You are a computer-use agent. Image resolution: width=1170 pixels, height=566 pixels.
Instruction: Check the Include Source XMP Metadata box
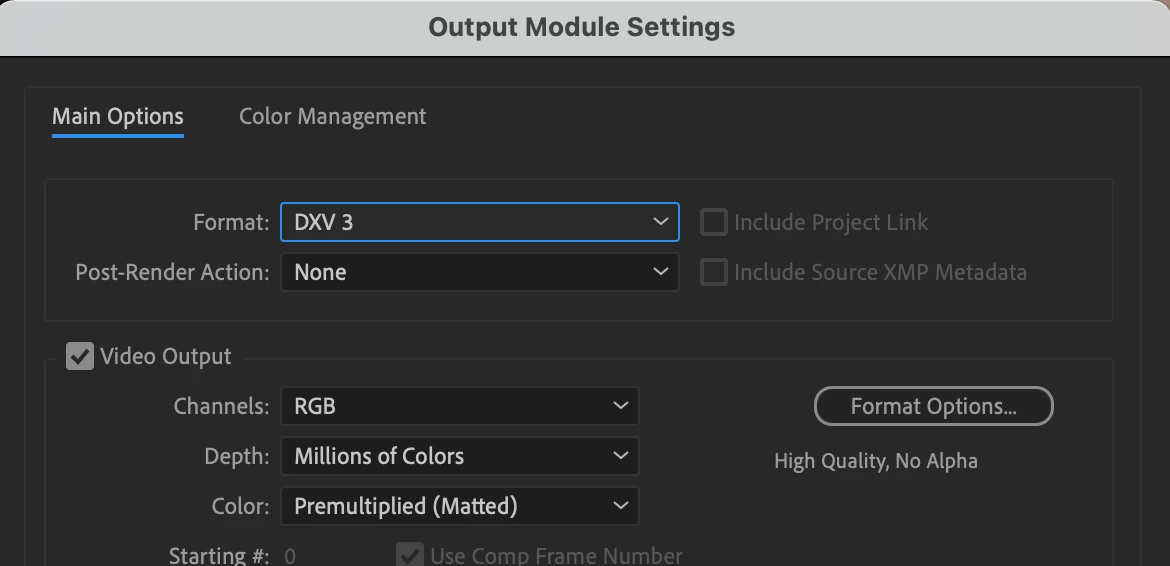click(x=713, y=272)
